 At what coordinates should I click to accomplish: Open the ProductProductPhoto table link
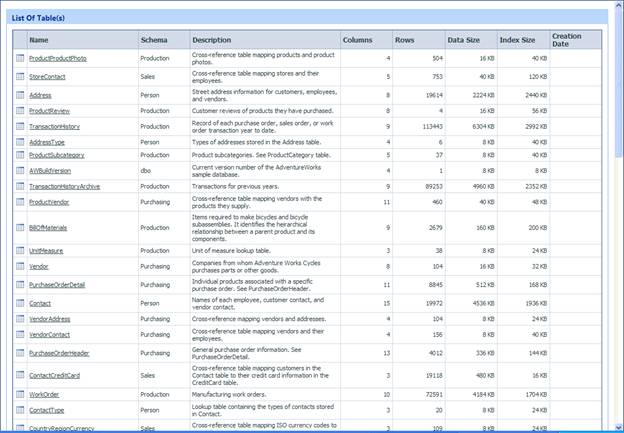pos(58,59)
